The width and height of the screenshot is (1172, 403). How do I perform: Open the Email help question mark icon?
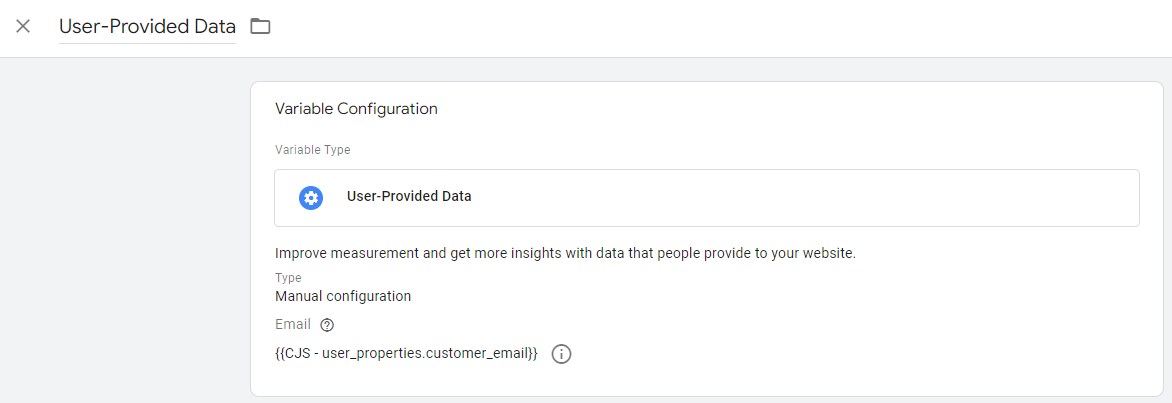point(327,325)
